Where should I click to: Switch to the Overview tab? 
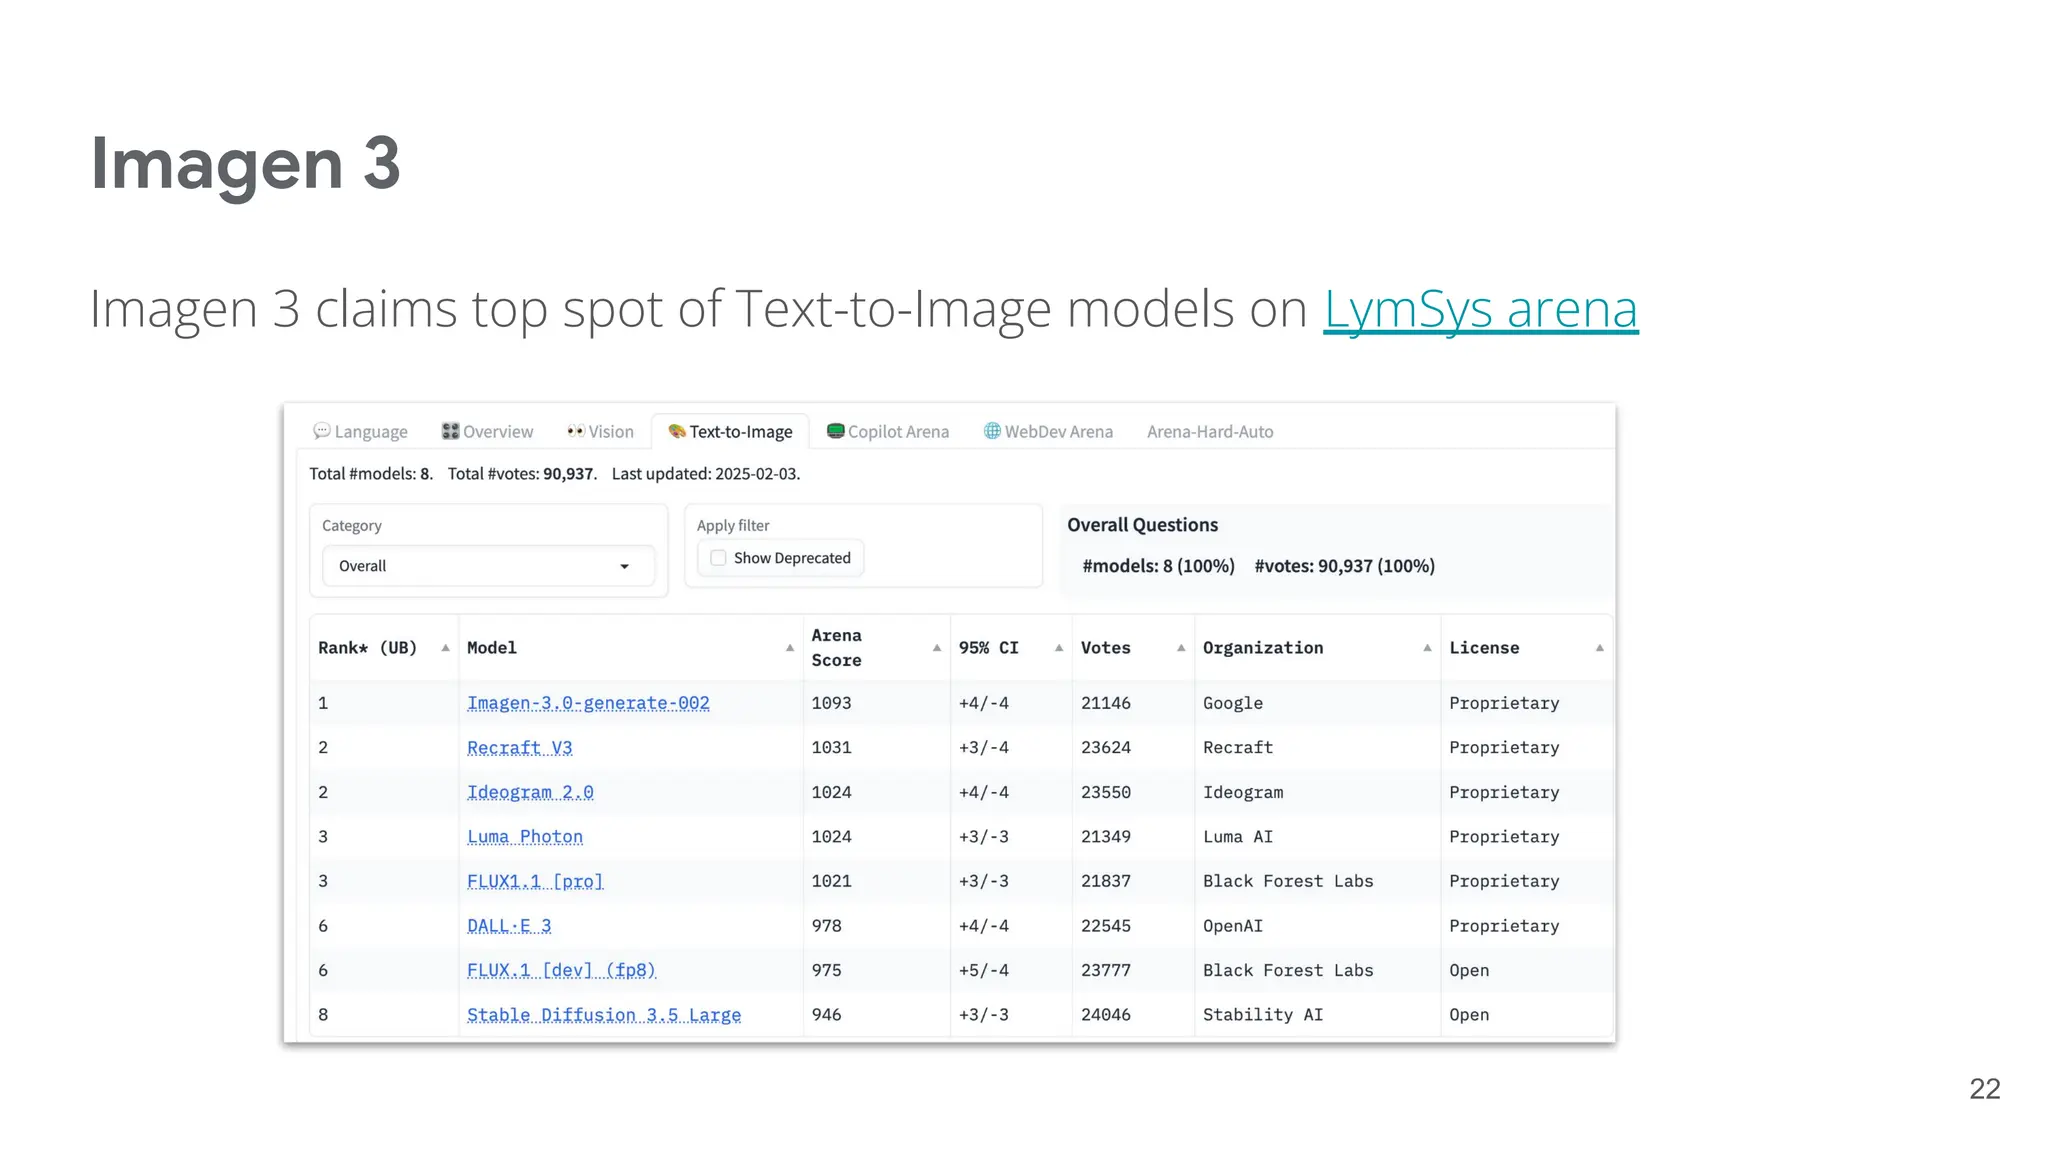487,431
